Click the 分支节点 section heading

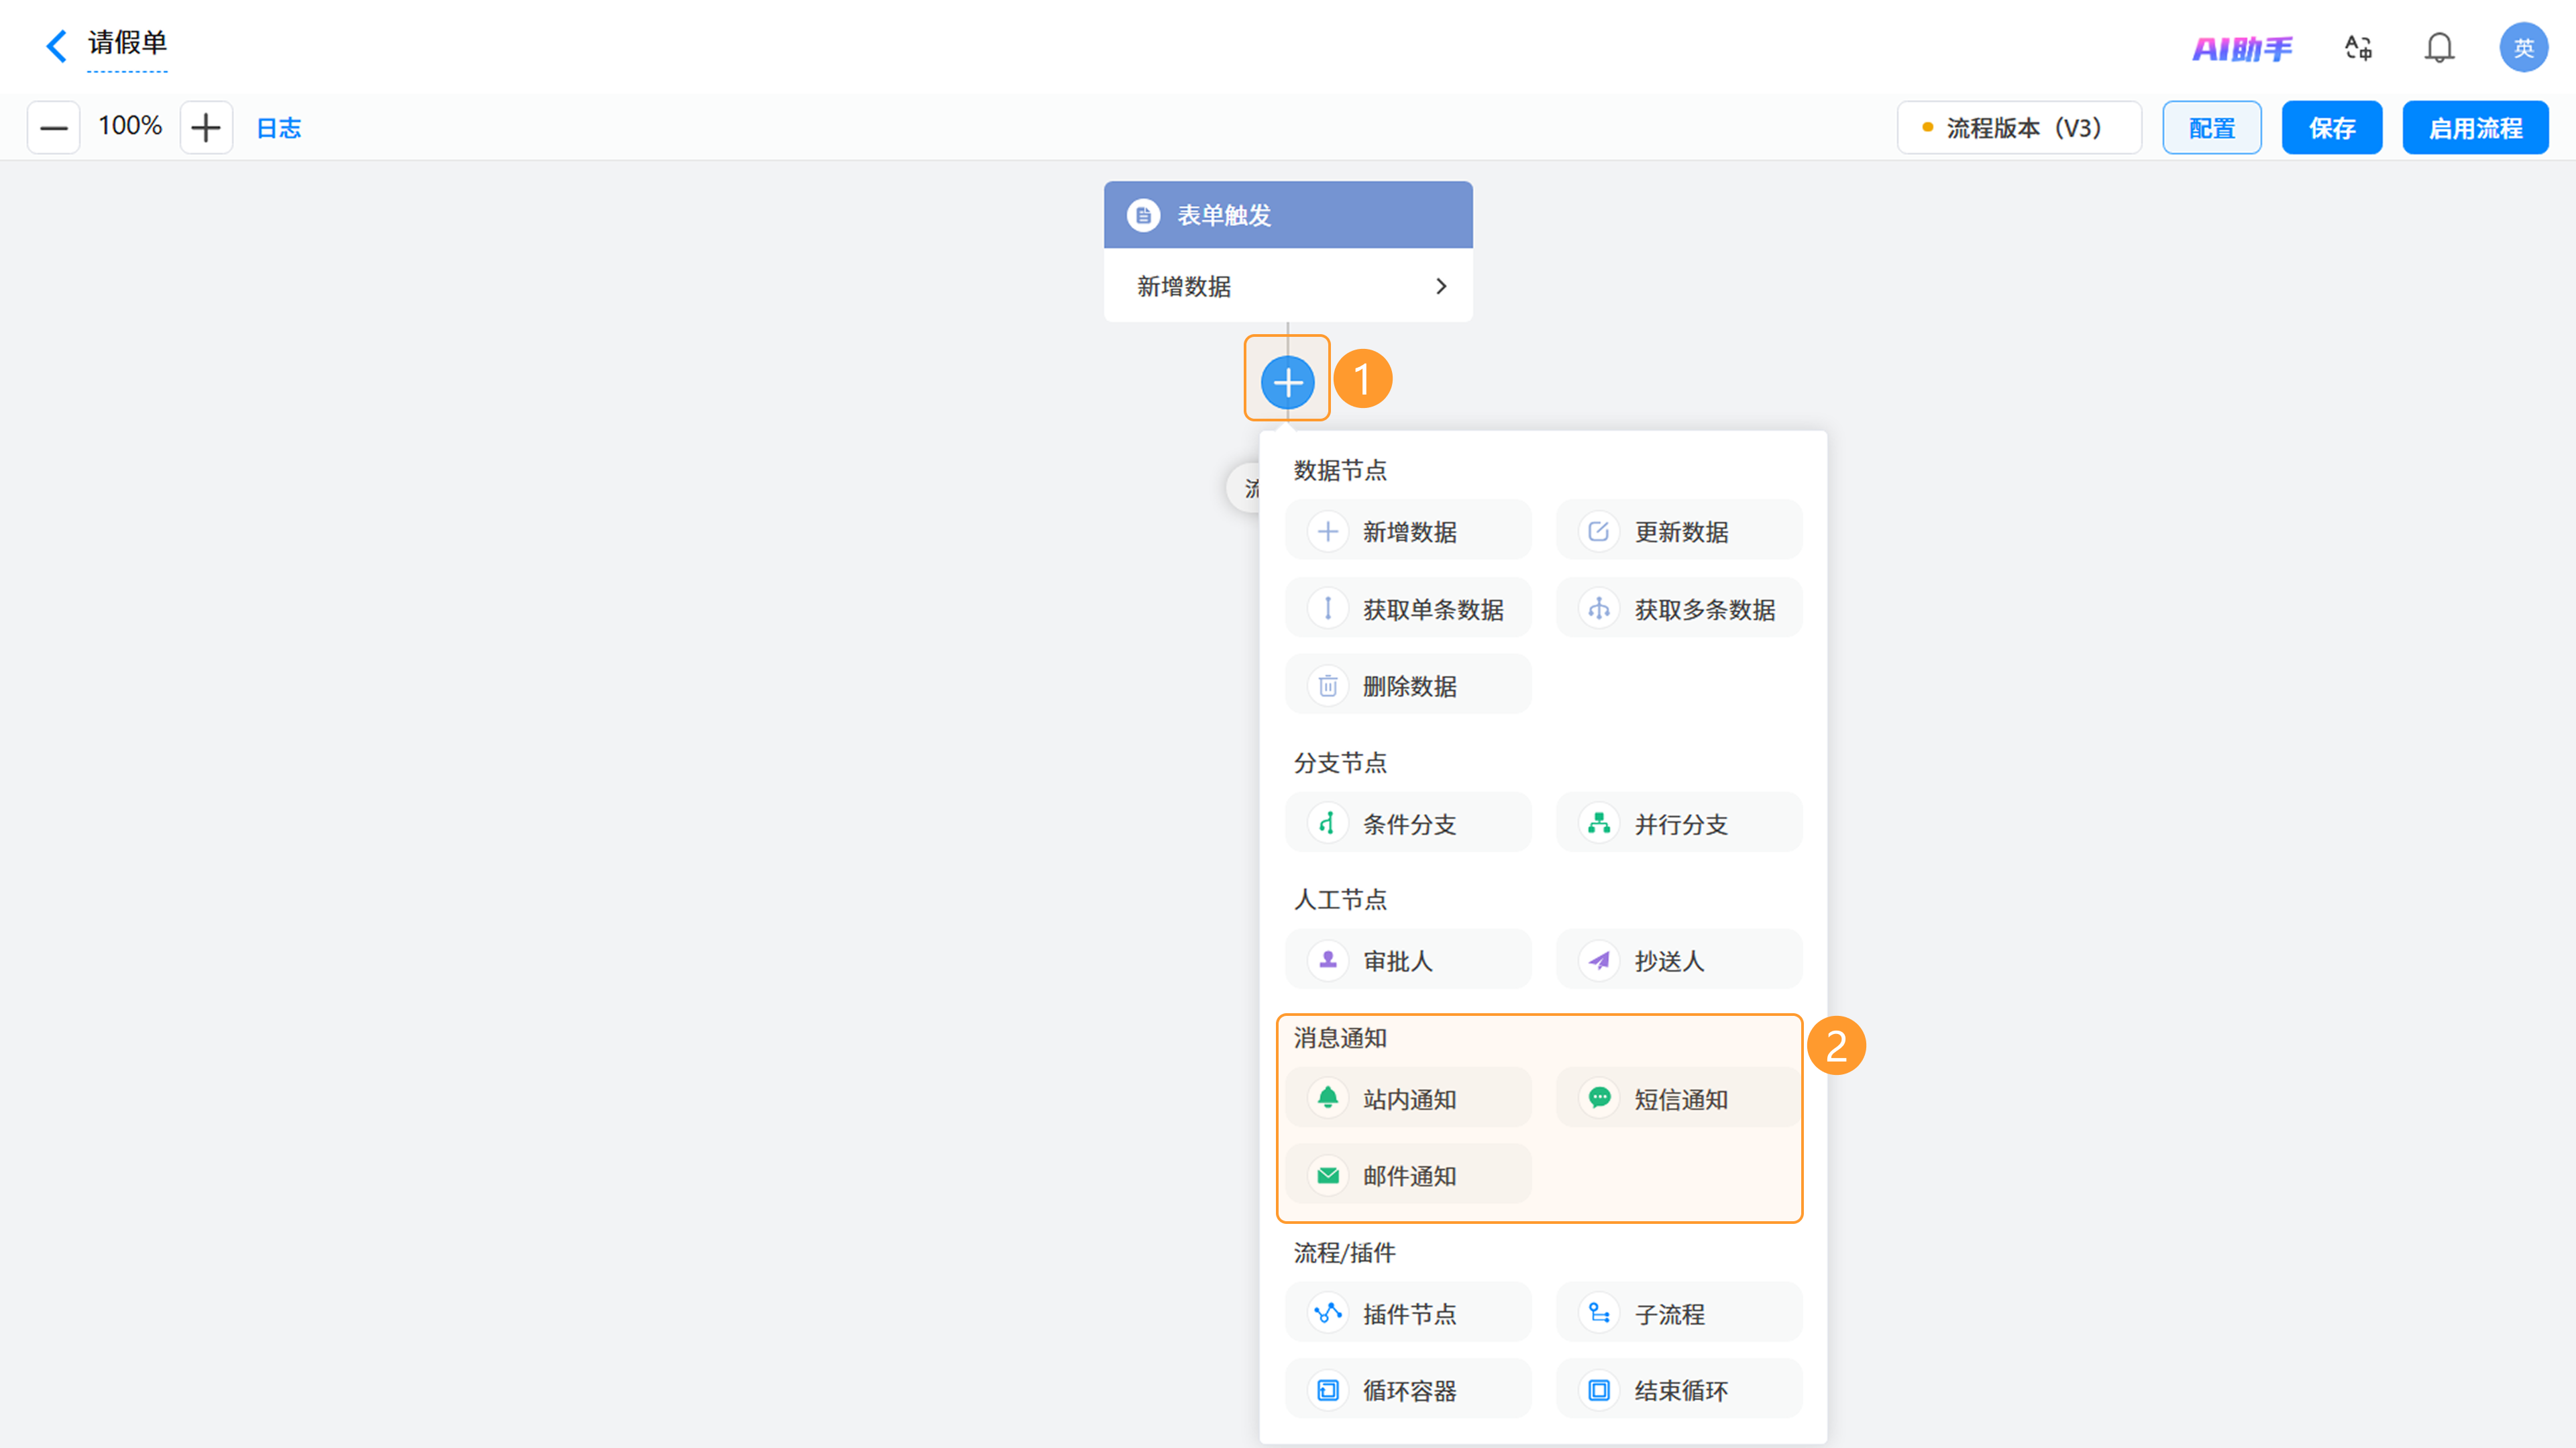click(1340, 763)
